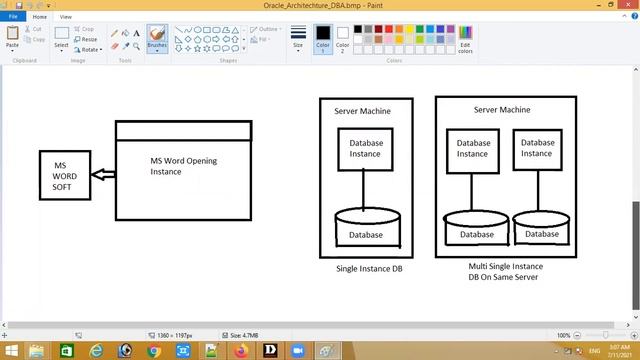Click the zoom in plus button

pos(634,336)
